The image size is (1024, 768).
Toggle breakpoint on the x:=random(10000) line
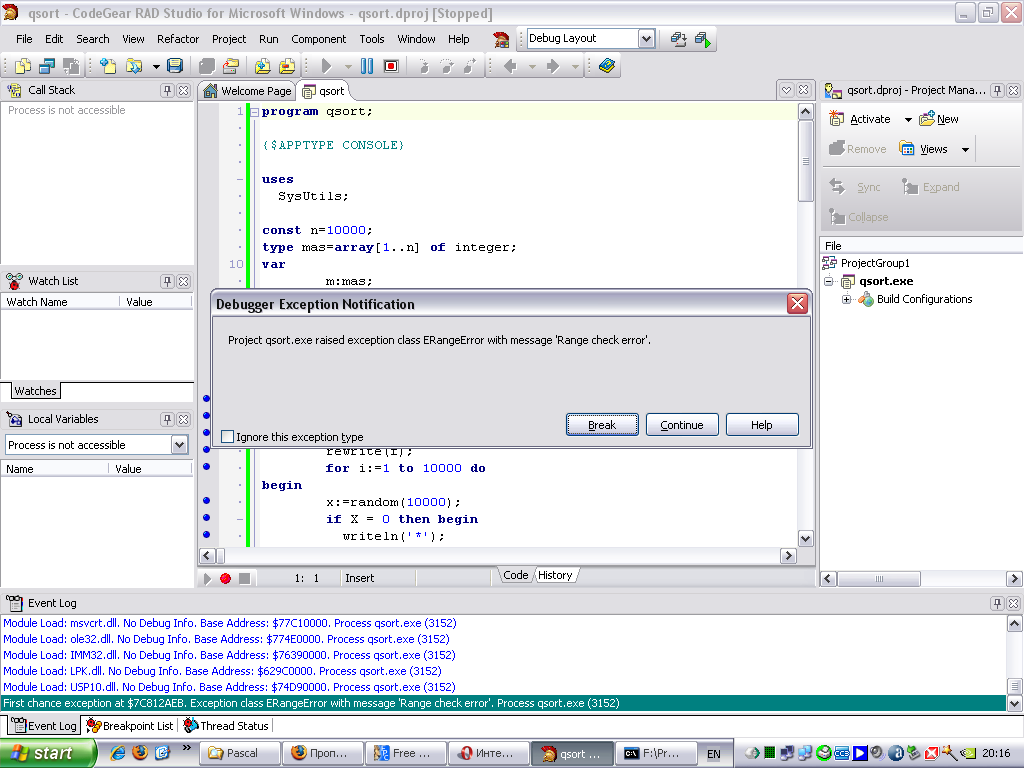click(x=206, y=501)
